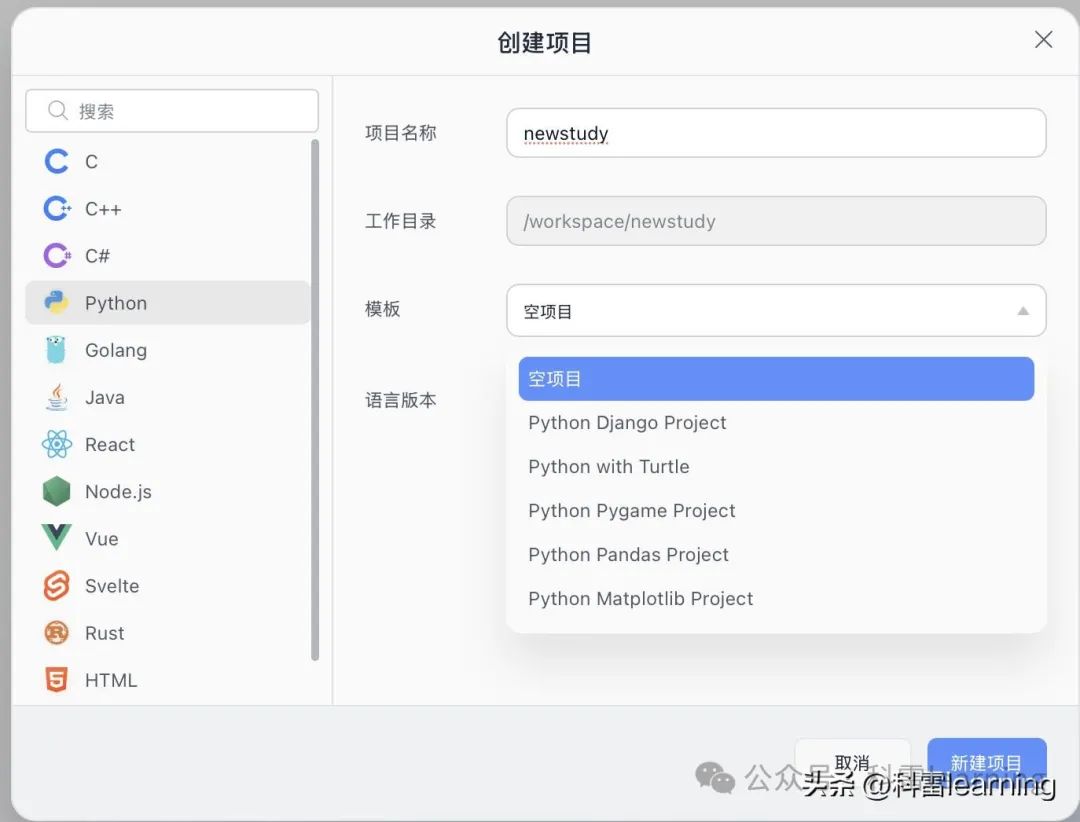Viewport: 1080px width, 822px height.
Task: Click the HTML5 shield icon
Action: 56,679
